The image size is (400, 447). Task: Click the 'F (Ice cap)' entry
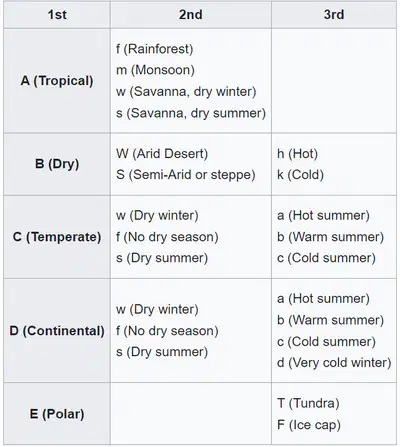[309, 425]
